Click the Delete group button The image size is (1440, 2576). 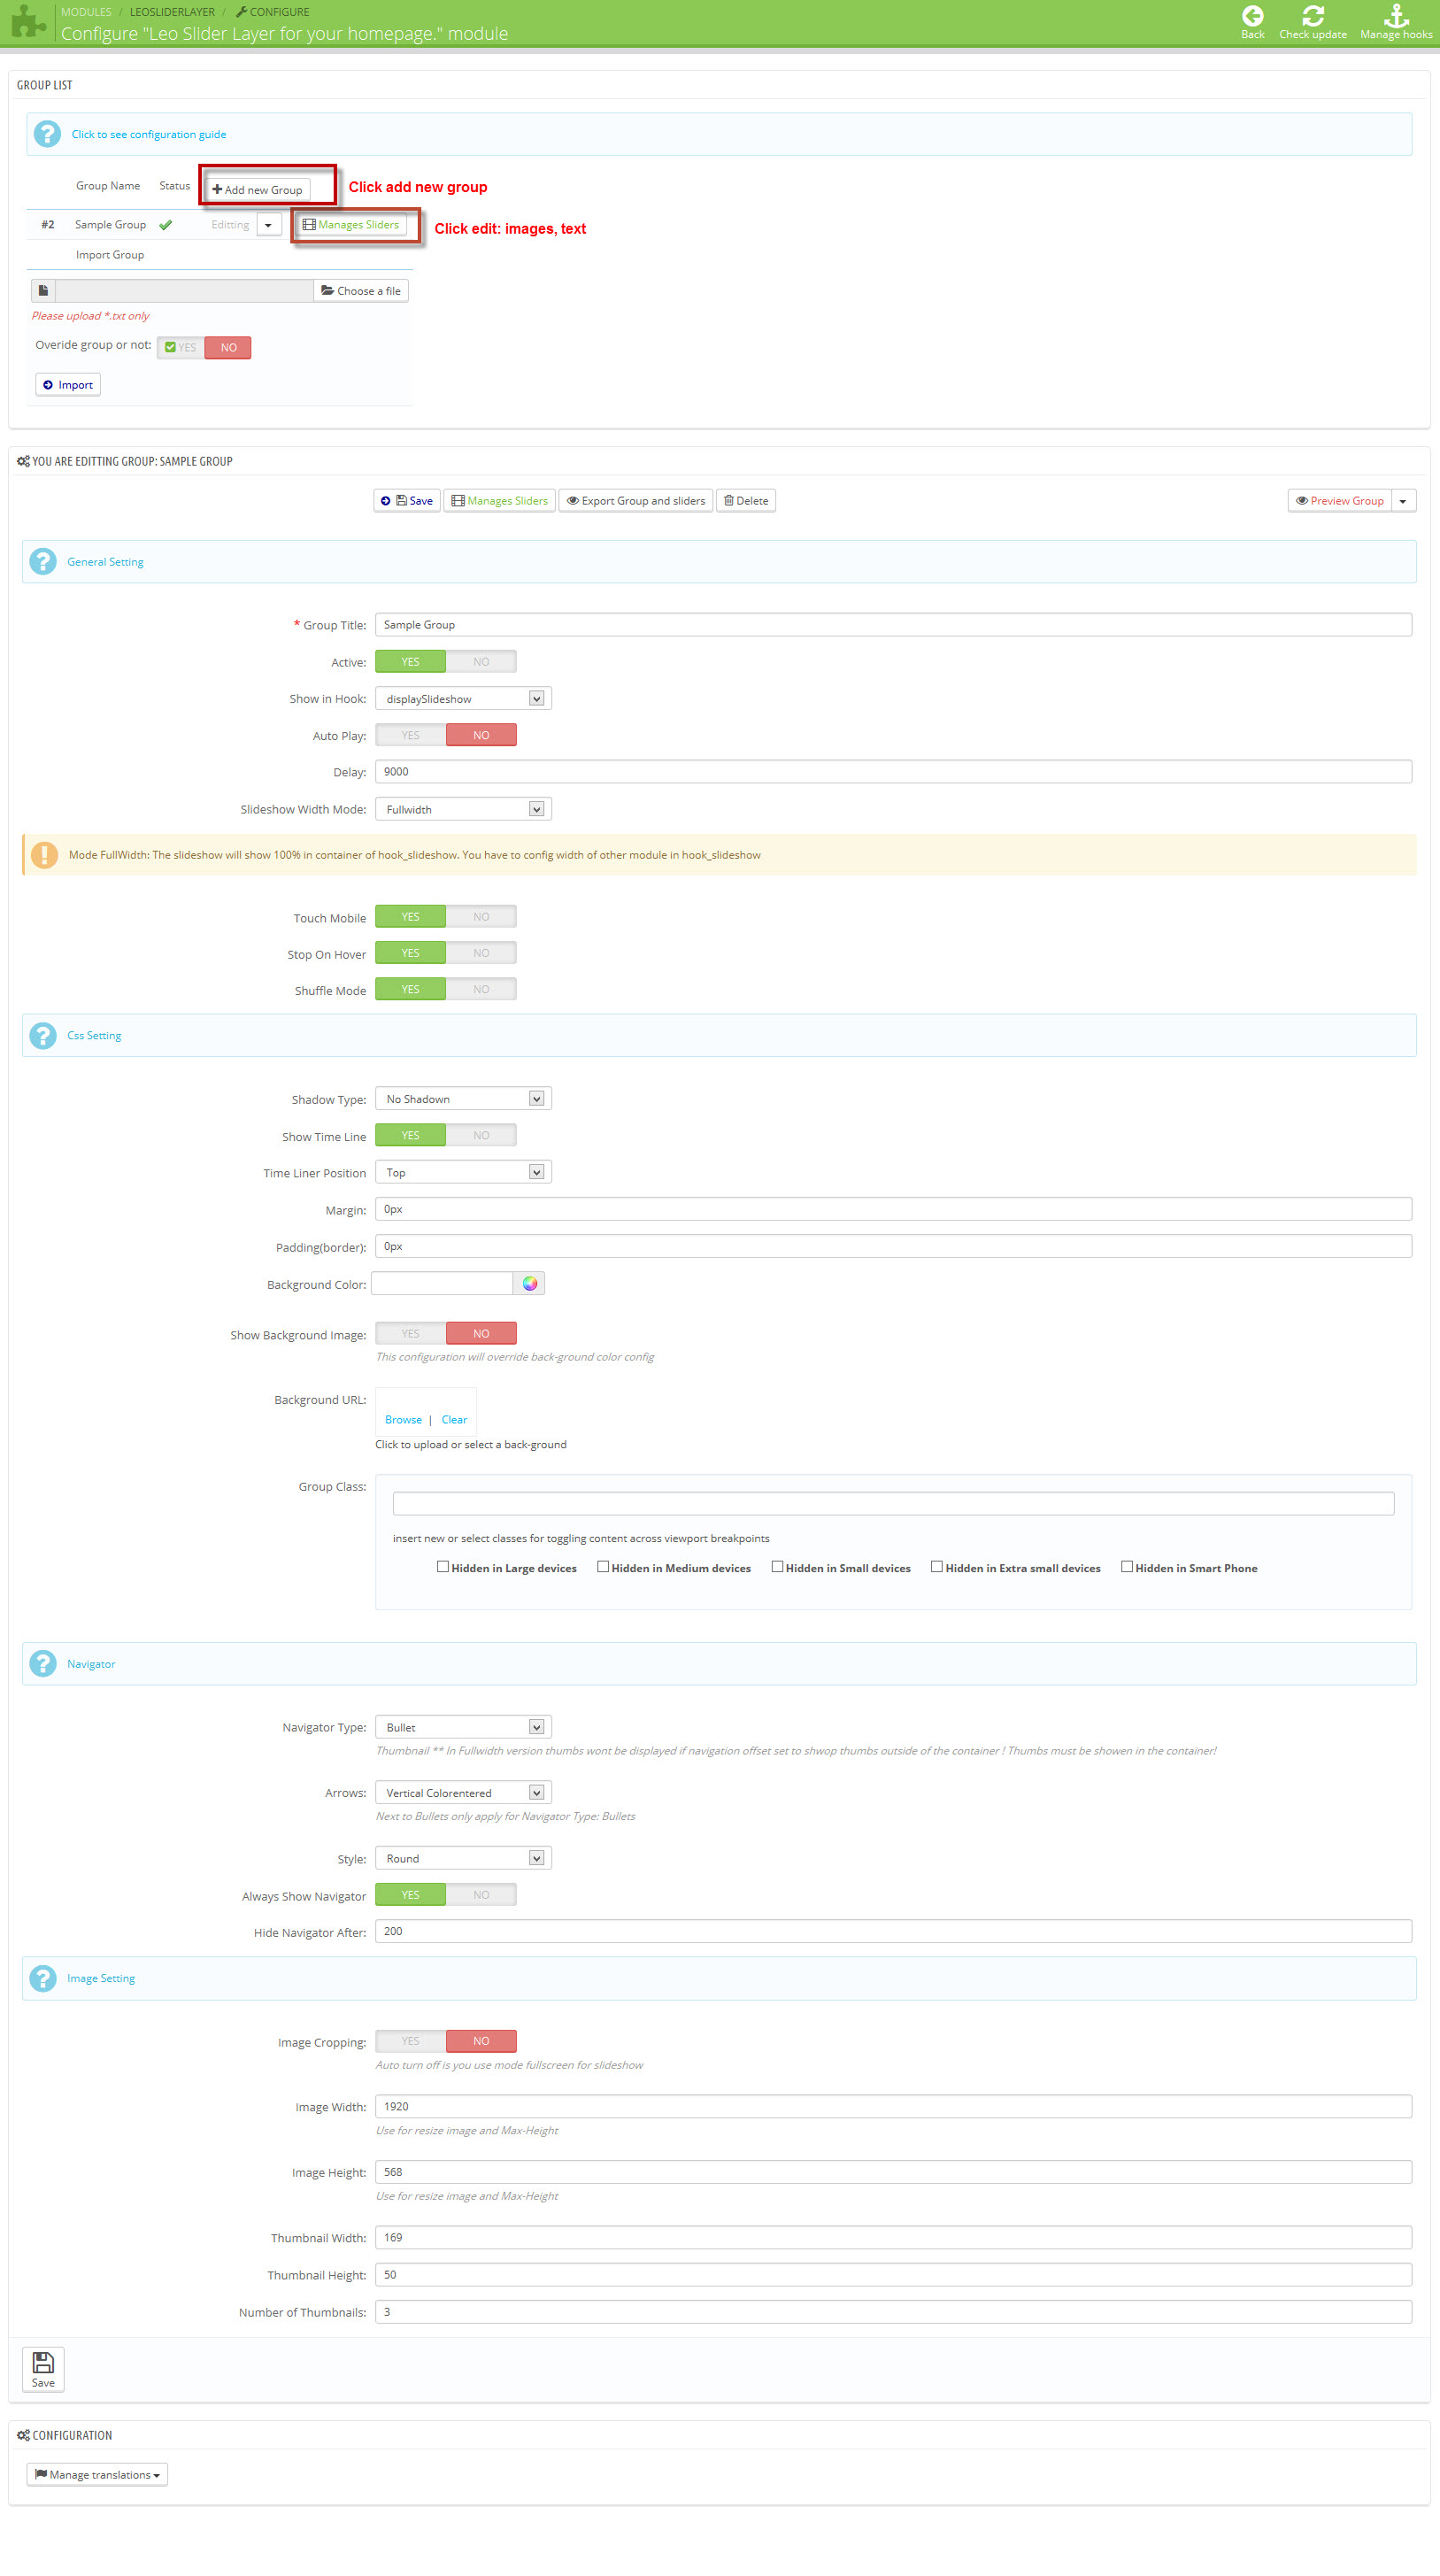[x=746, y=501]
